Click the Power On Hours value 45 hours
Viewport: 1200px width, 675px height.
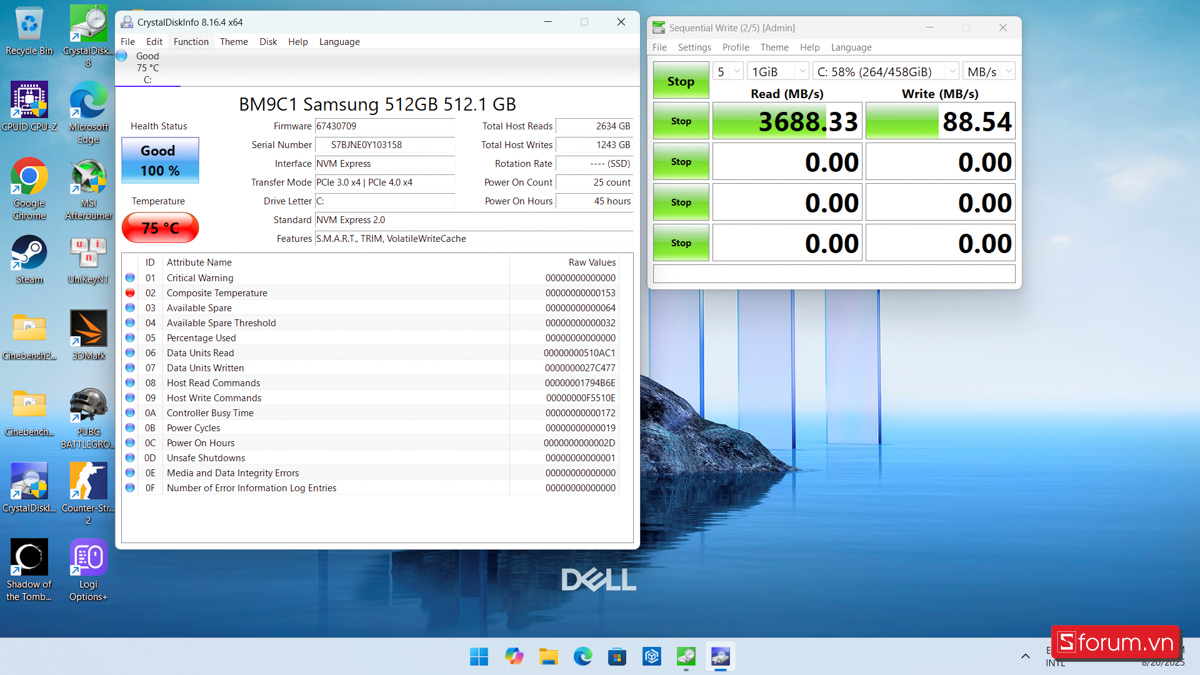[x=594, y=201]
